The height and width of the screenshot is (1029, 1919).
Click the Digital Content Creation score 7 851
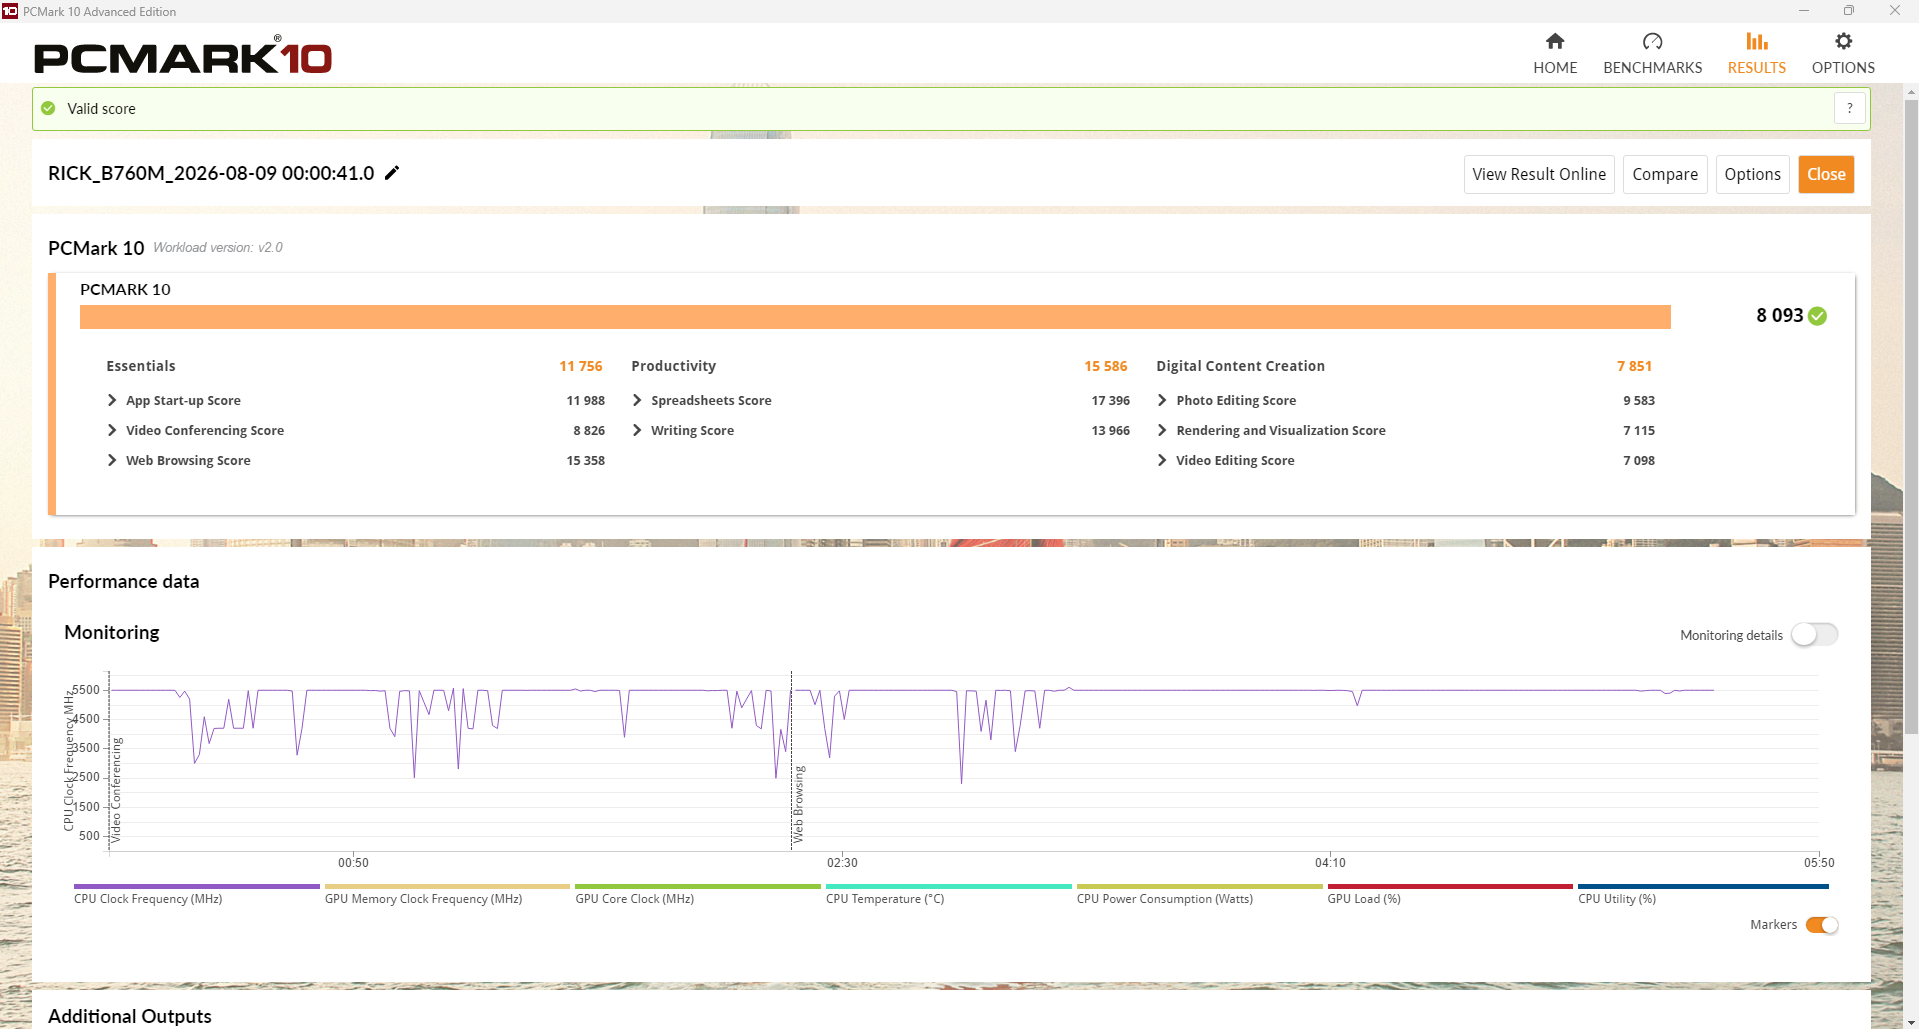pos(1634,366)
